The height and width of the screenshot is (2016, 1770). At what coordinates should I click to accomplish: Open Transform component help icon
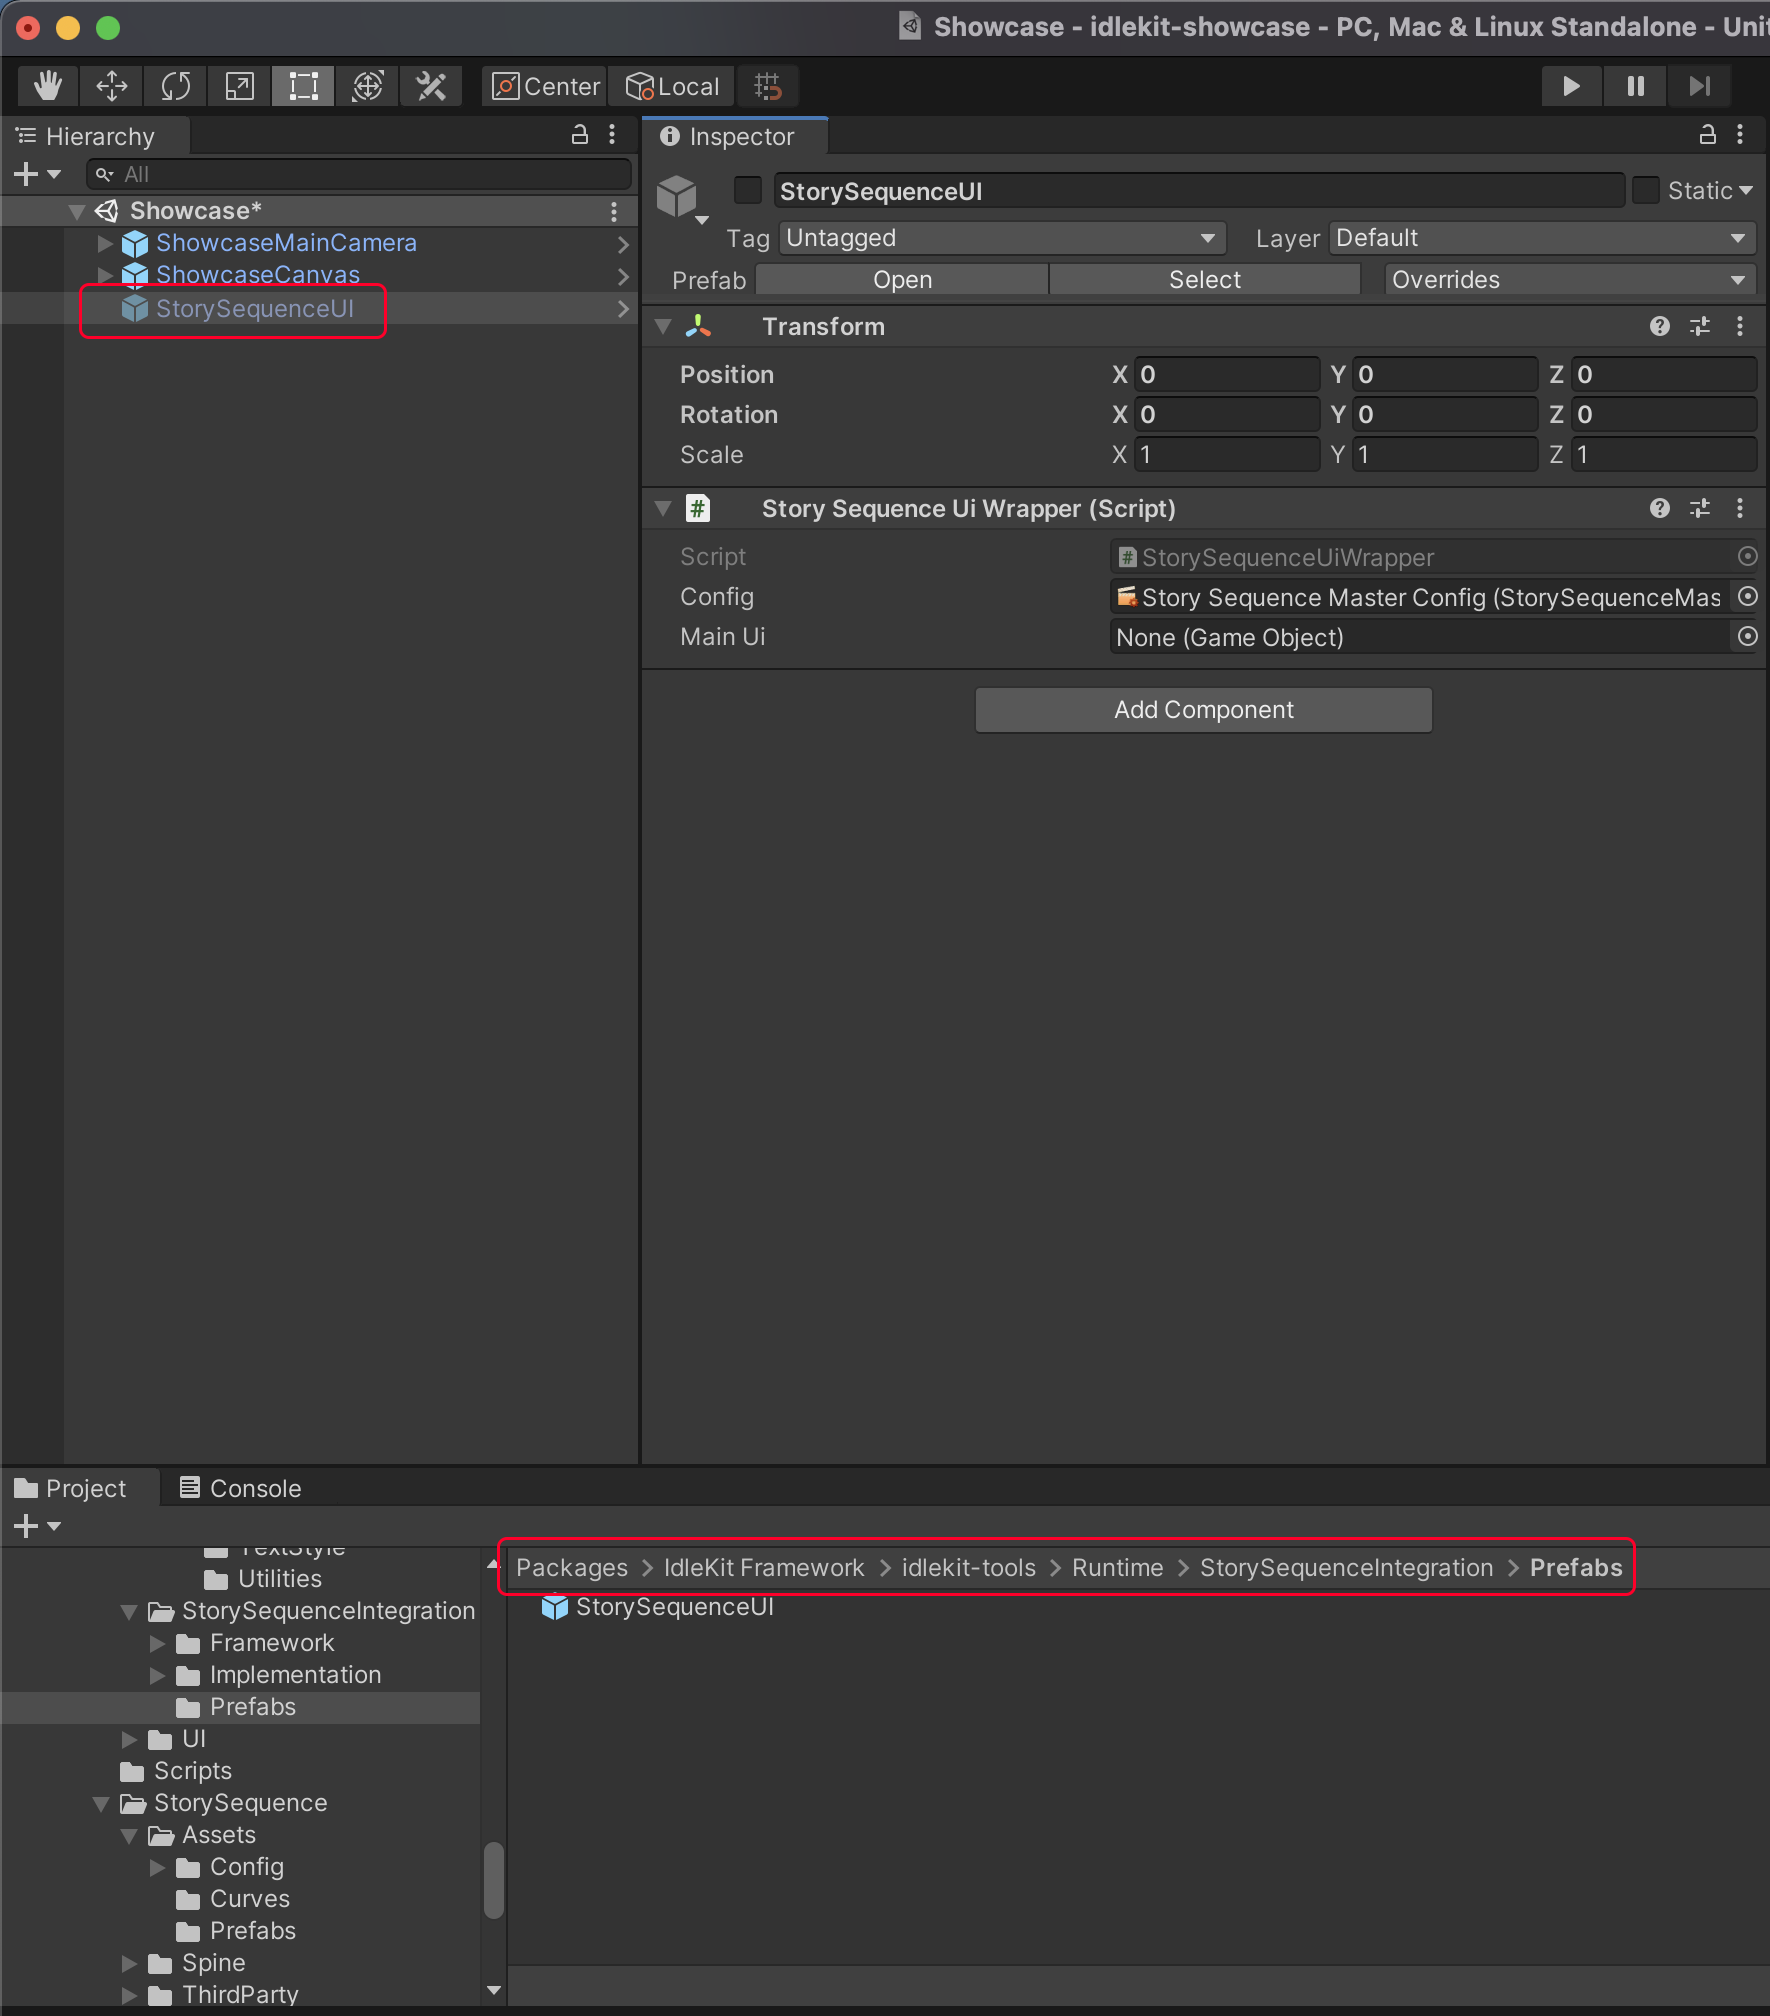[1660, 326]
